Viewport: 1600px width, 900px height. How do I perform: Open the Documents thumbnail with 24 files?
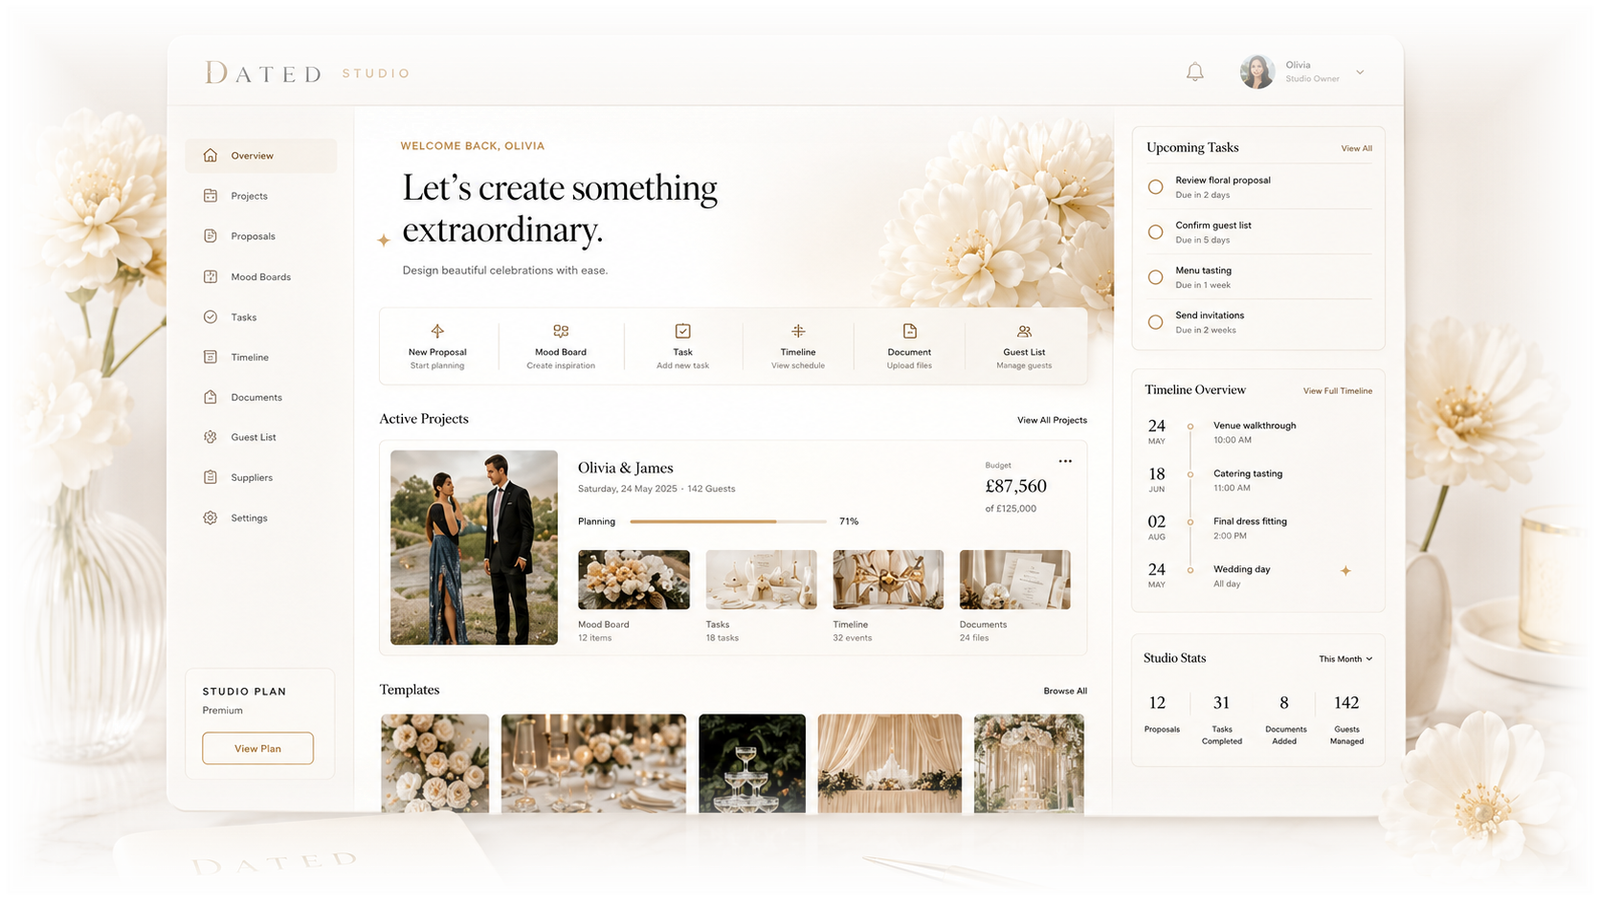tap(1015, 579)
